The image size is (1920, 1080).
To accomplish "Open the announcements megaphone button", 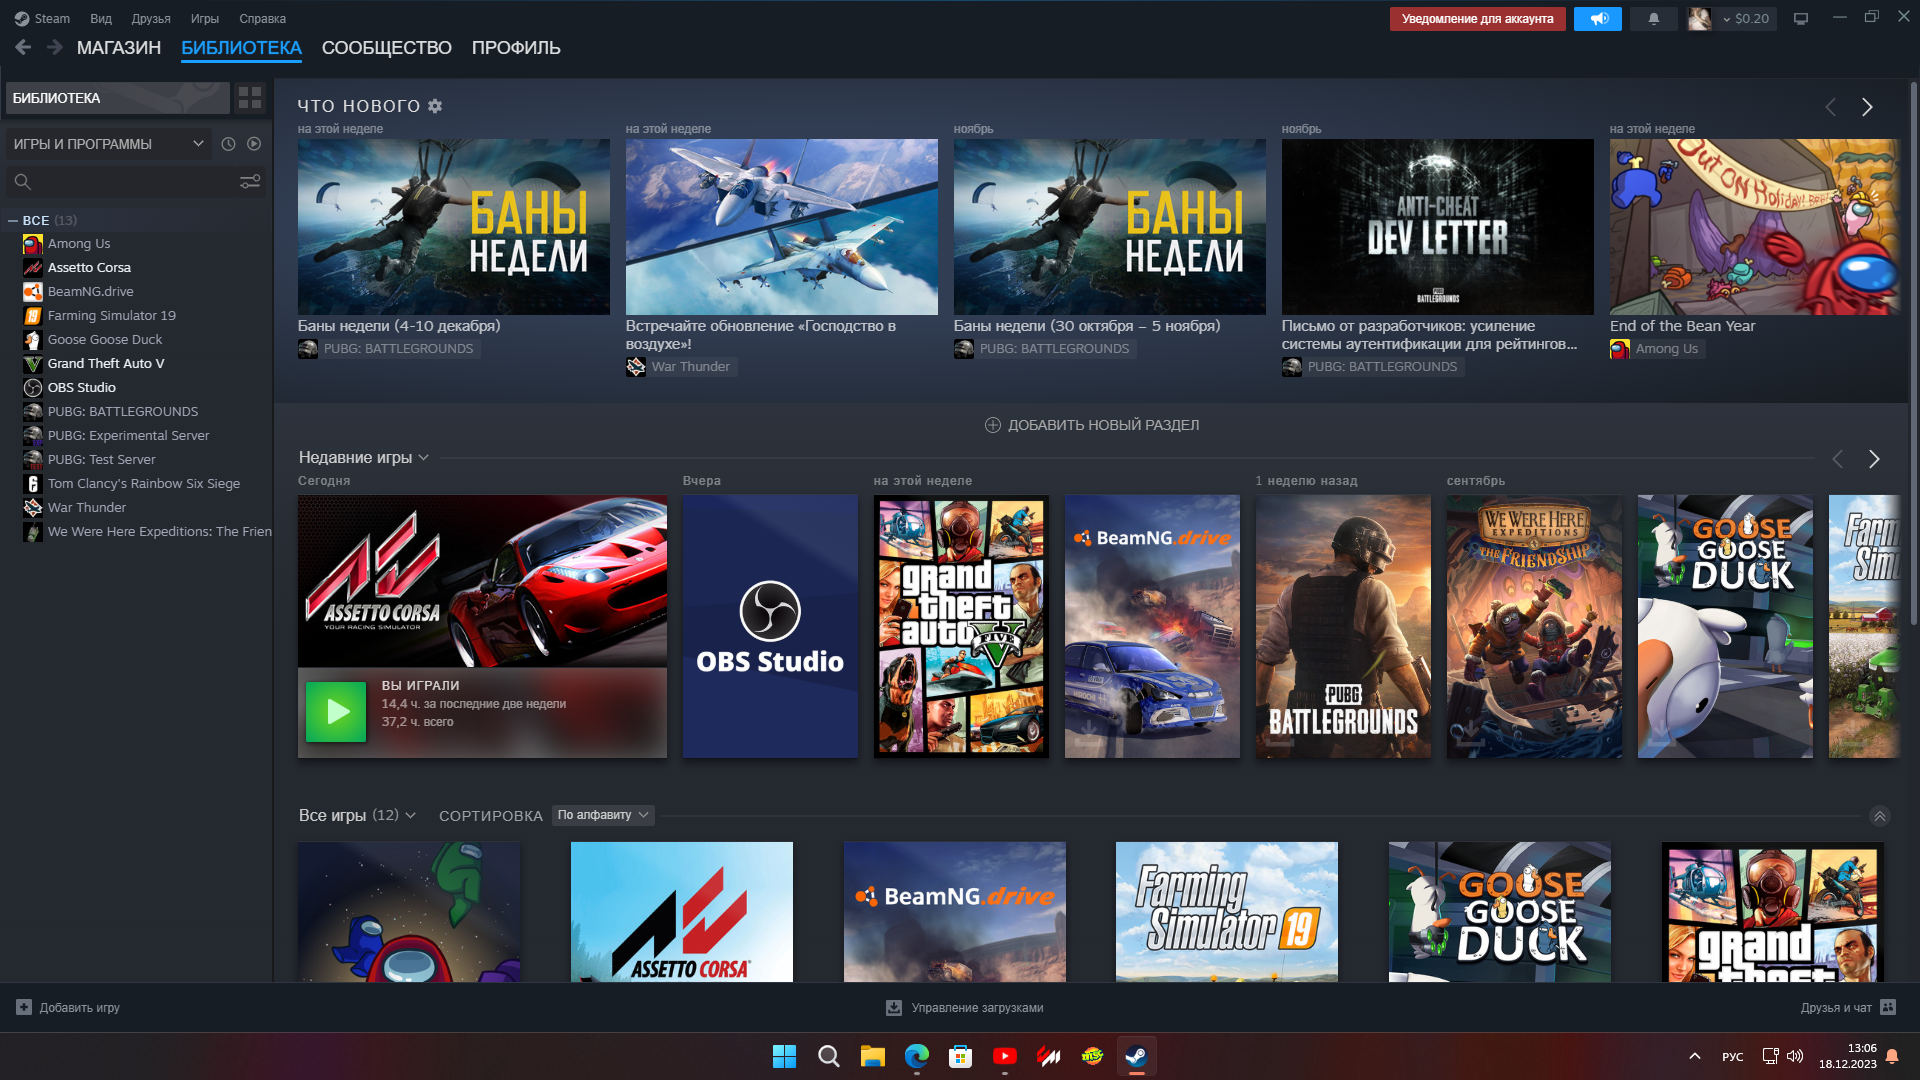I will [1598, 19].
